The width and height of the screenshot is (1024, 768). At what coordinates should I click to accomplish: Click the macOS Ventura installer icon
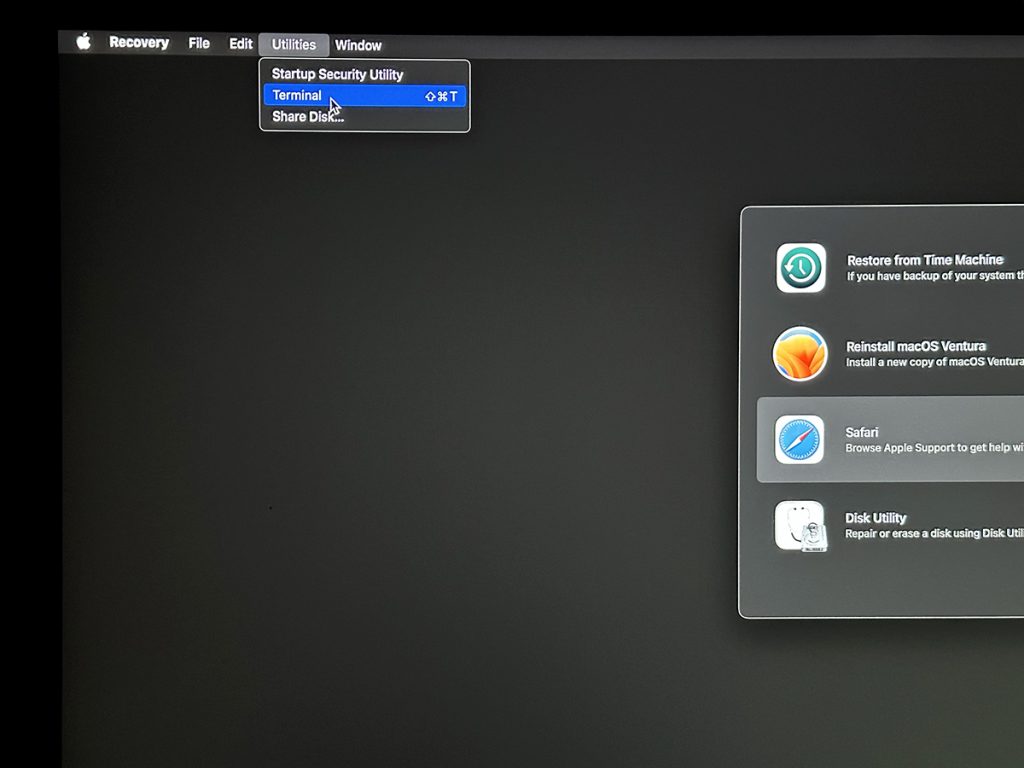[800, 354]
